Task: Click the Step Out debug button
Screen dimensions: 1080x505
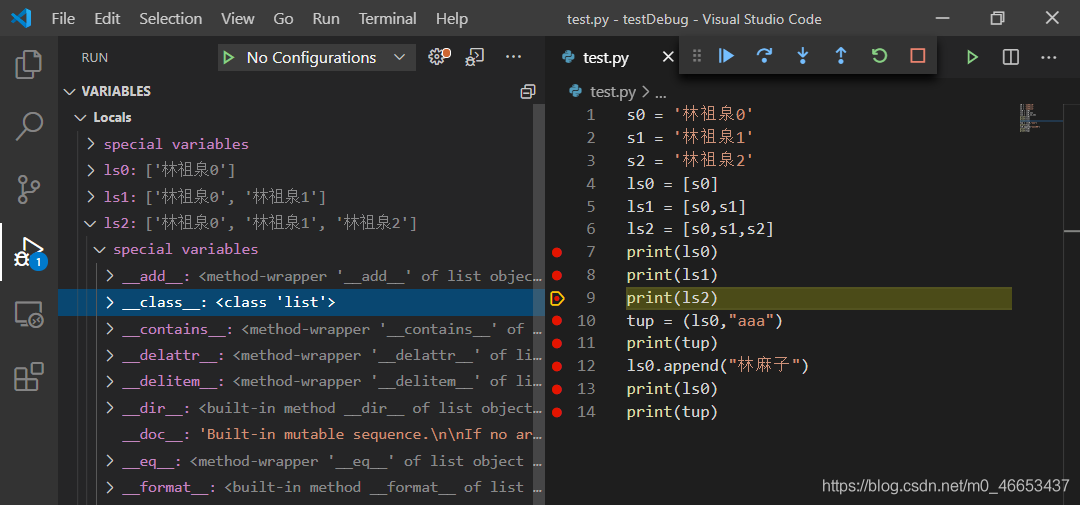Action: click(841, 56)
